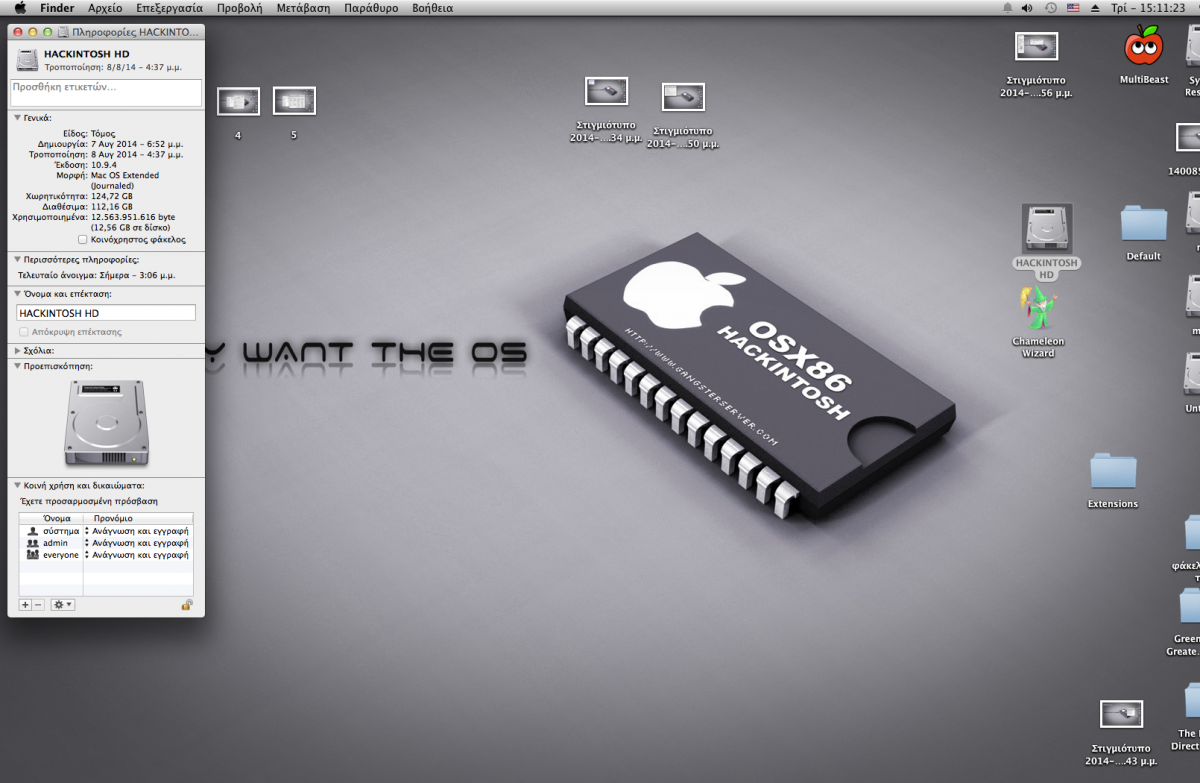Click the Σήμερα – 3:06 μ.μ. last opened value
The height and width of the screenshot is (783, 1200).
coord(137,274)
